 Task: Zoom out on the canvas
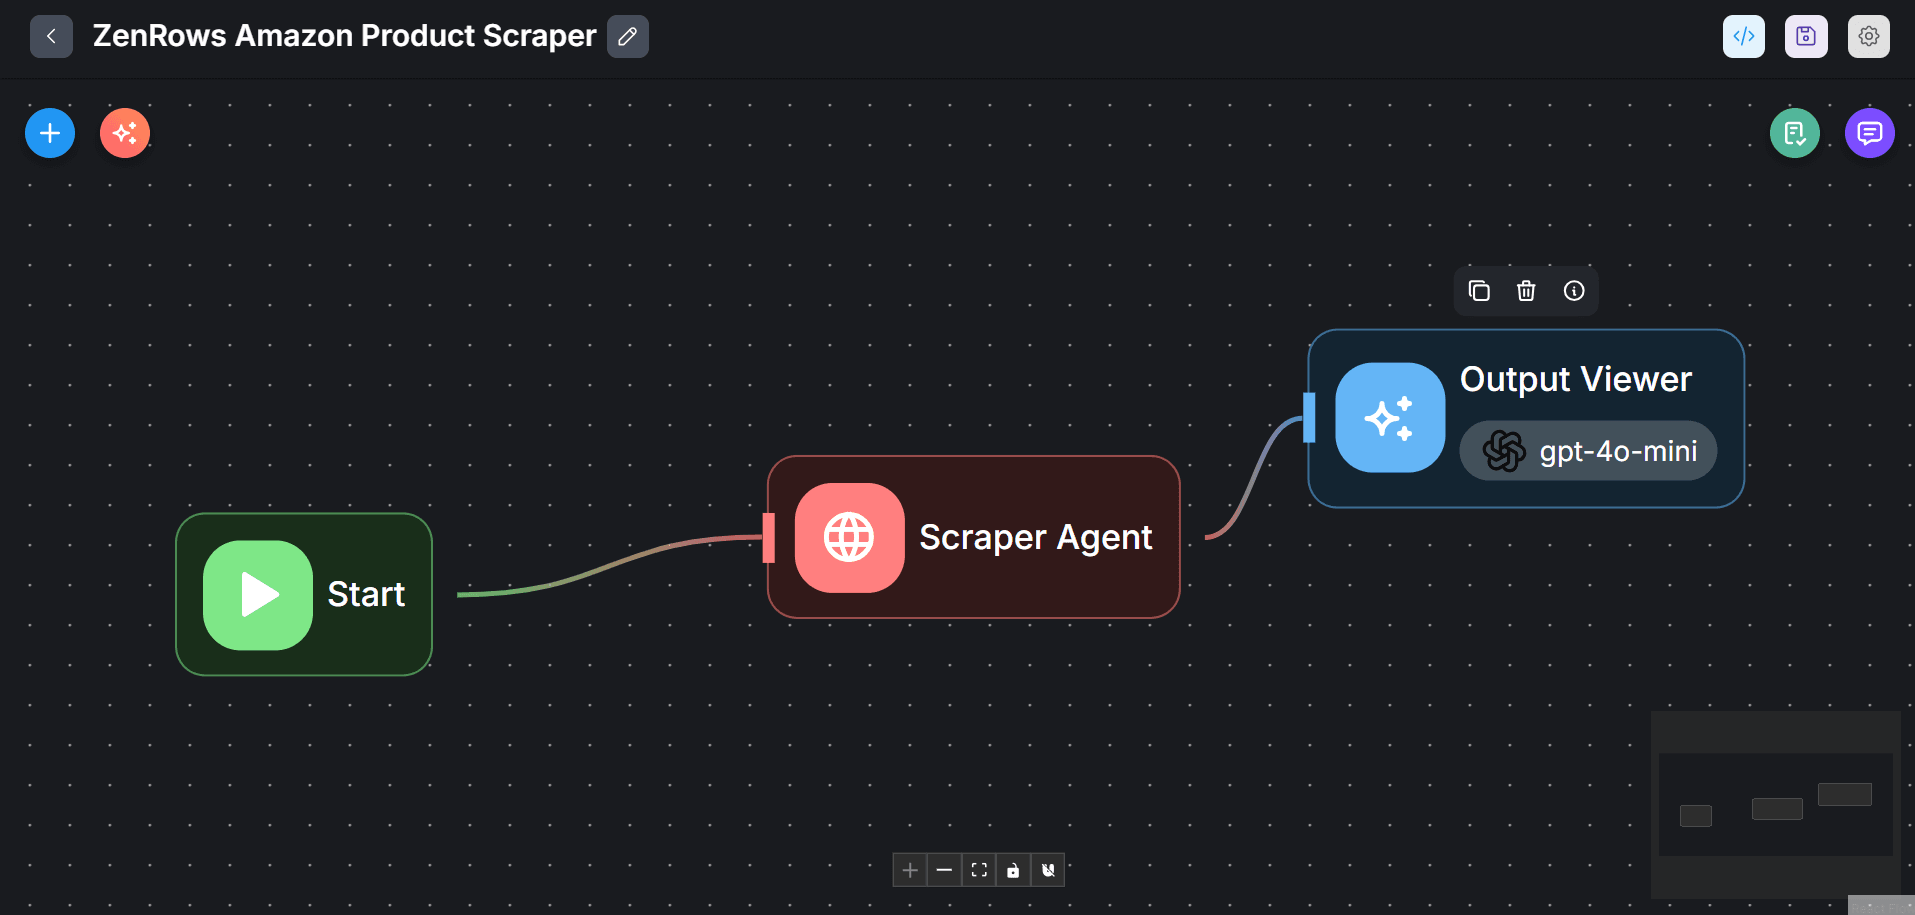click(944, 870)
